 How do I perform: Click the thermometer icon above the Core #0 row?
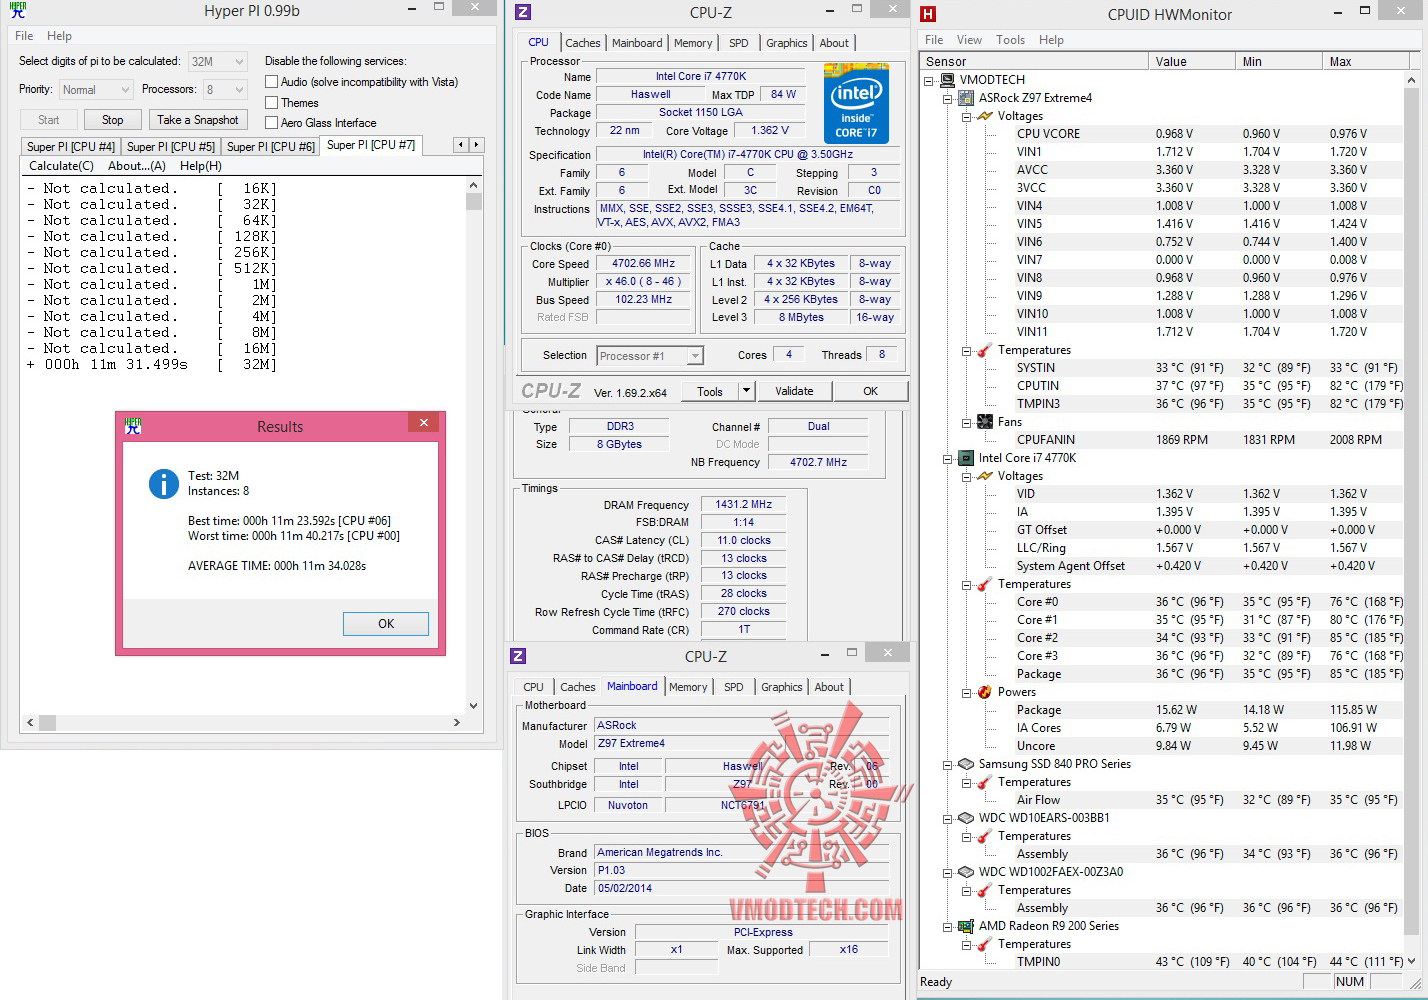click(x=985, y=584)
